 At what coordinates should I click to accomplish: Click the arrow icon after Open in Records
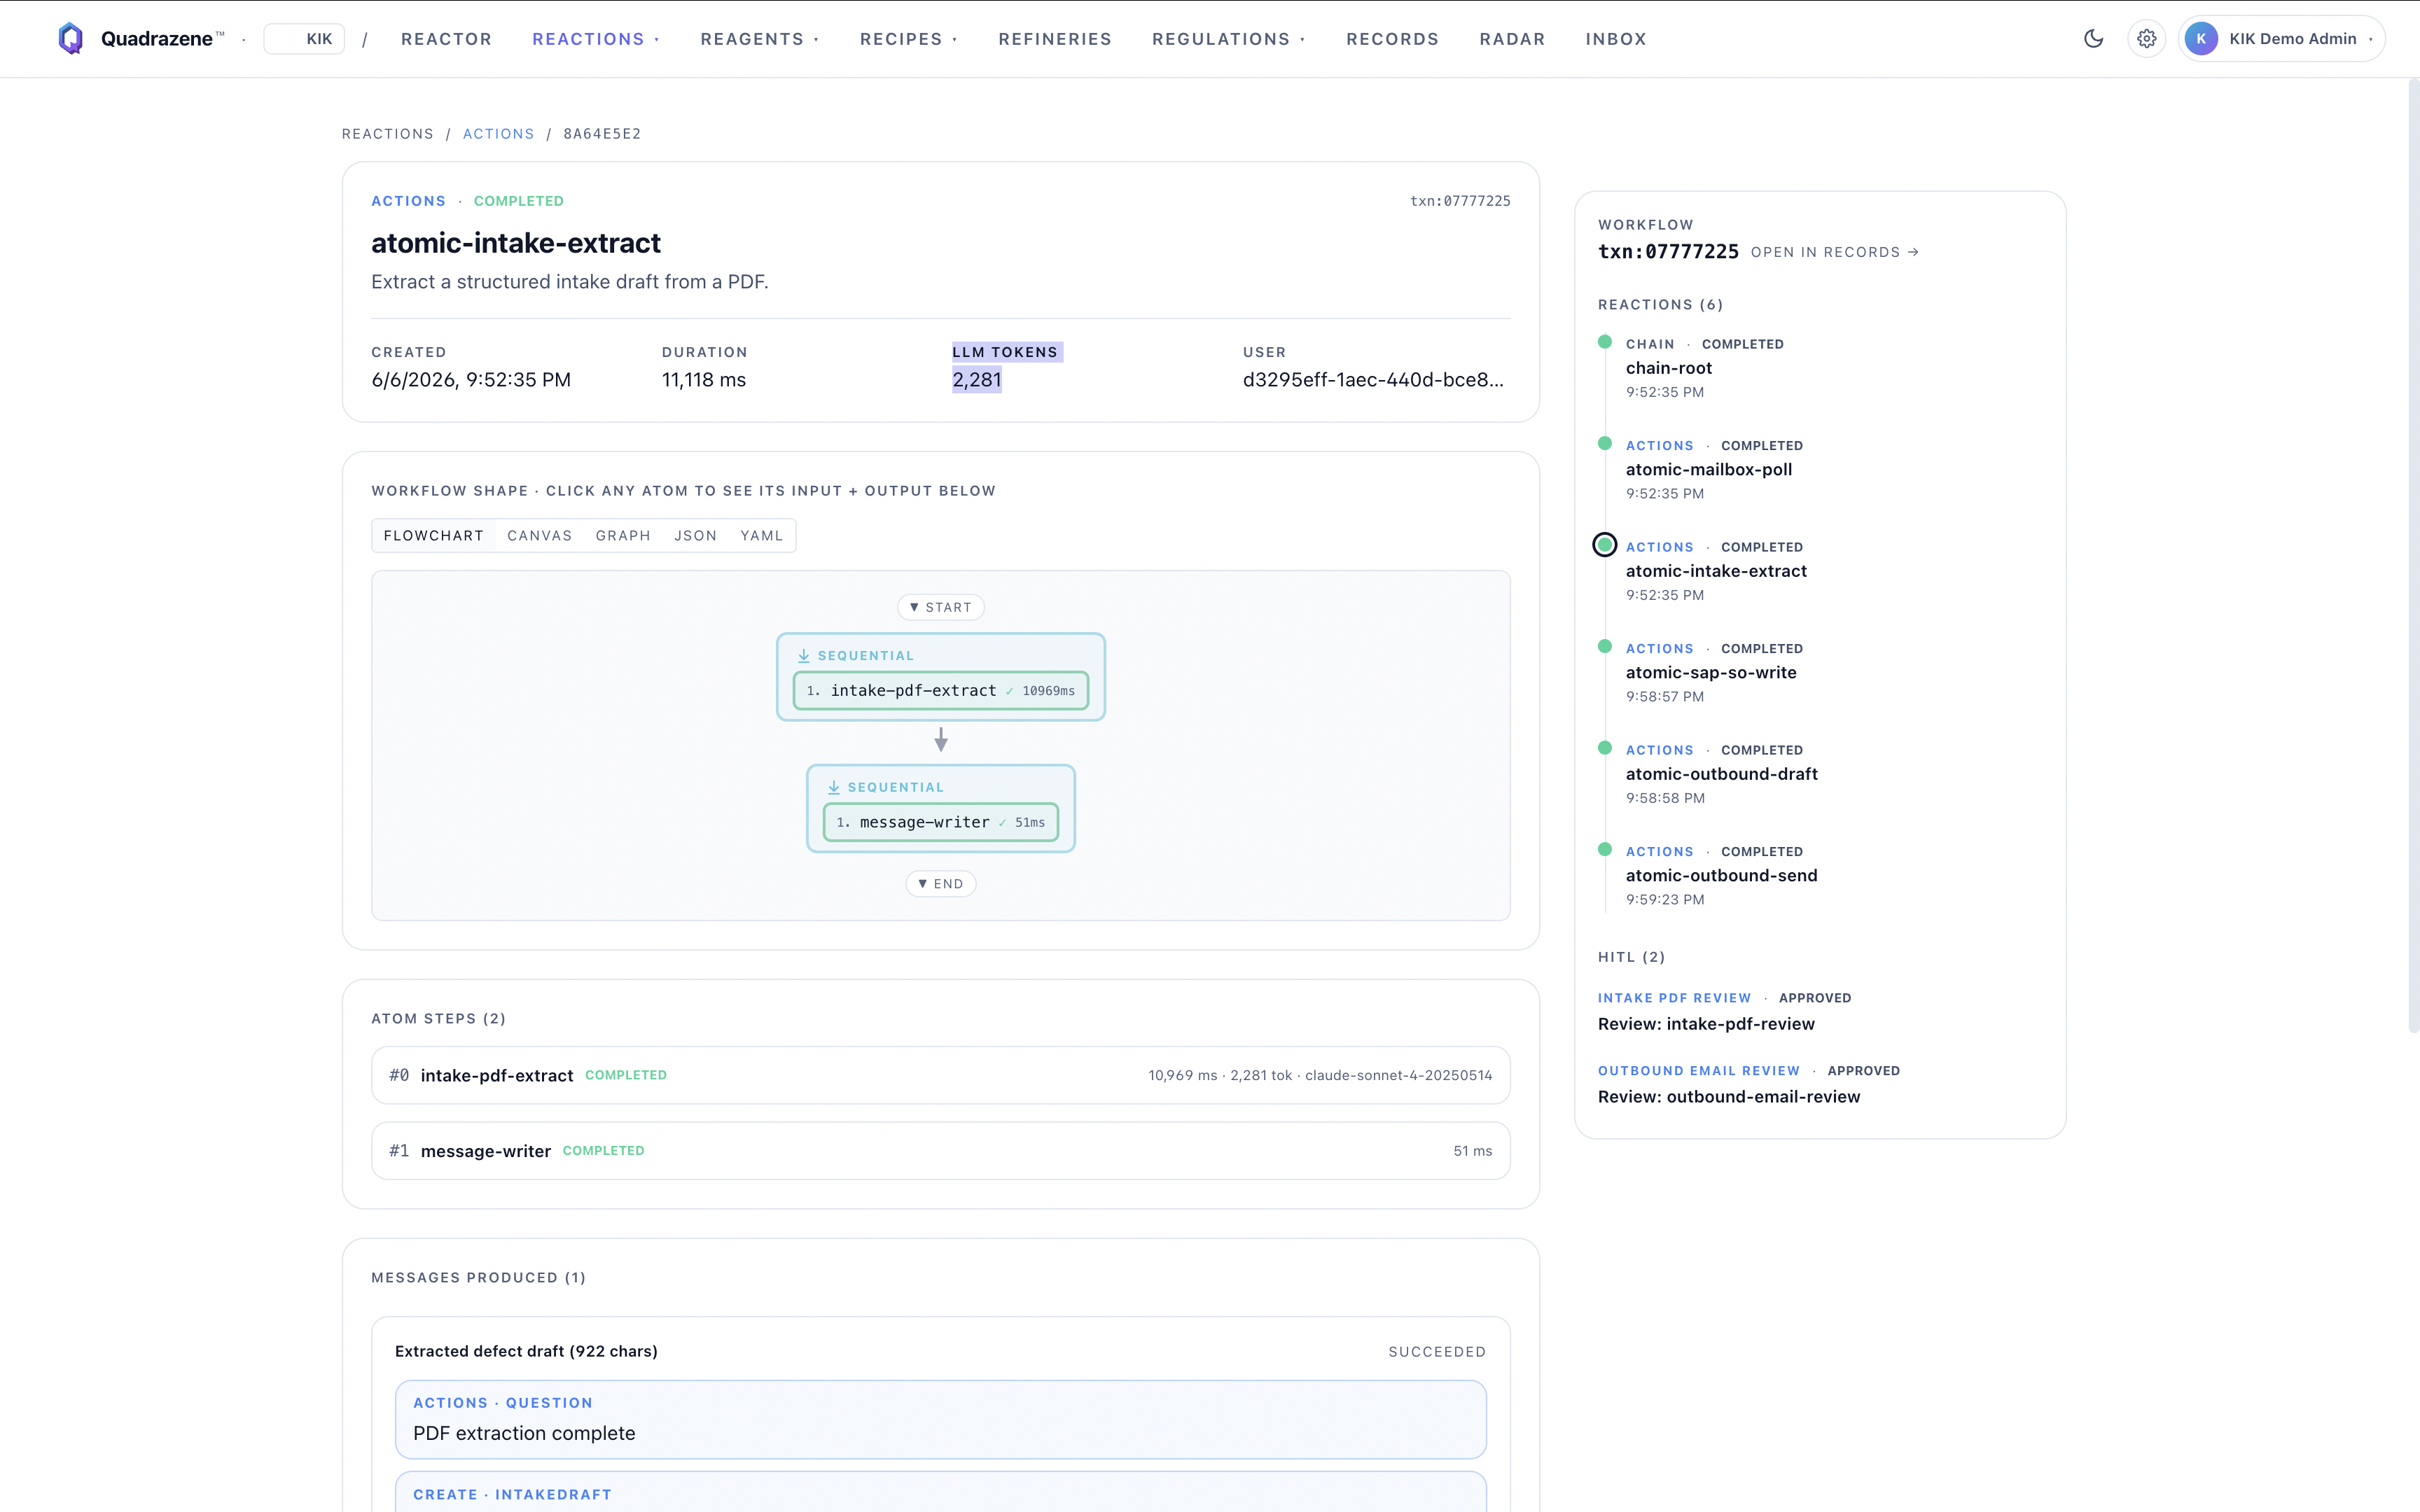pyautogui.click(x=1912, y=252)
